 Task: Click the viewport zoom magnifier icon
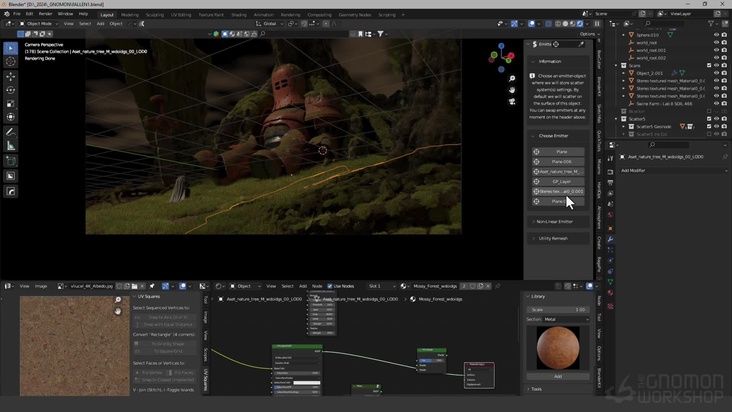(x=512, y=78)
